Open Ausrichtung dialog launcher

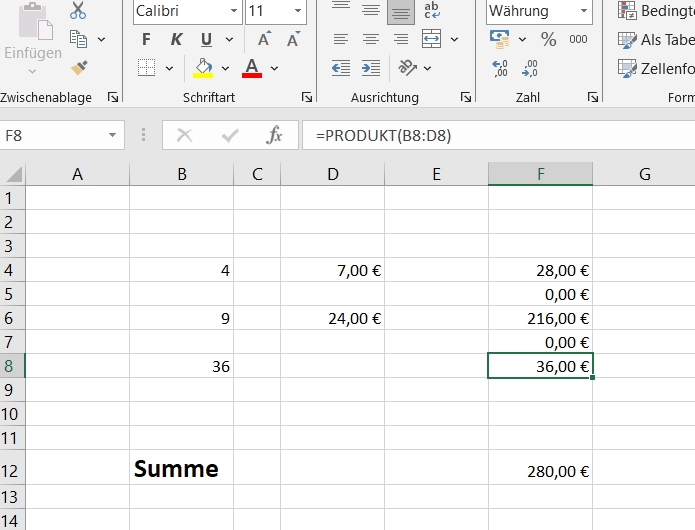(465, 97)
